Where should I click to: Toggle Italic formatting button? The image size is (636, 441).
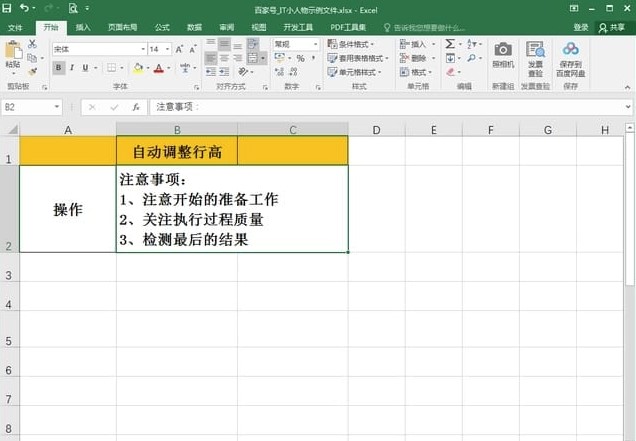[x=71, y=68]
